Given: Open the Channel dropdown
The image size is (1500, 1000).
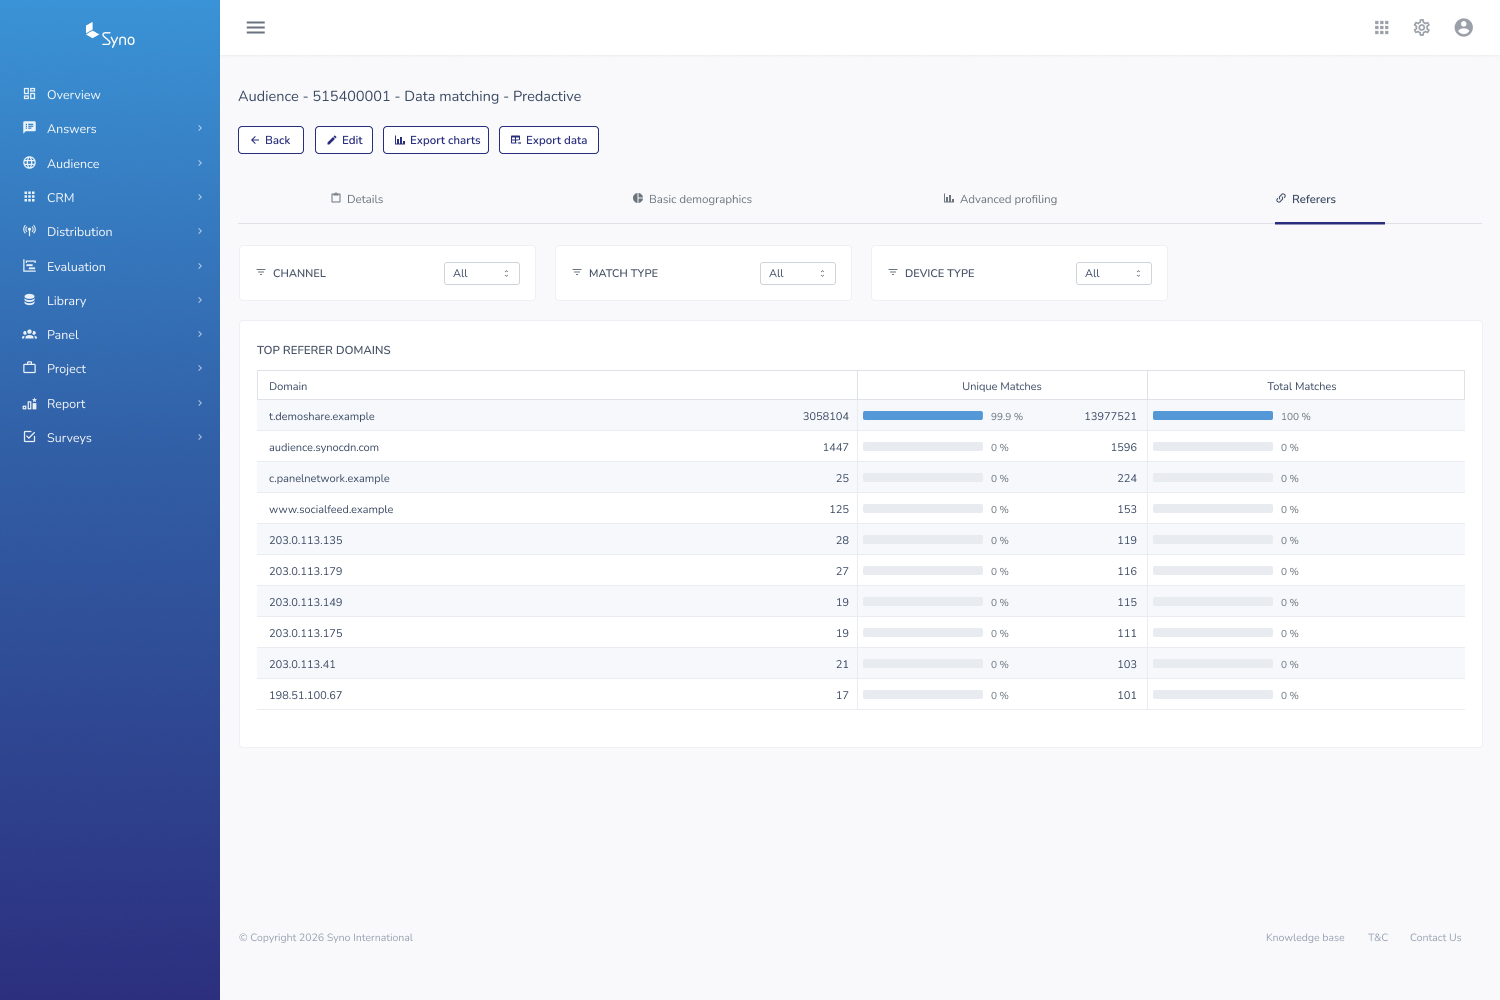Looking at the screenshot, I should coord(482,273).
